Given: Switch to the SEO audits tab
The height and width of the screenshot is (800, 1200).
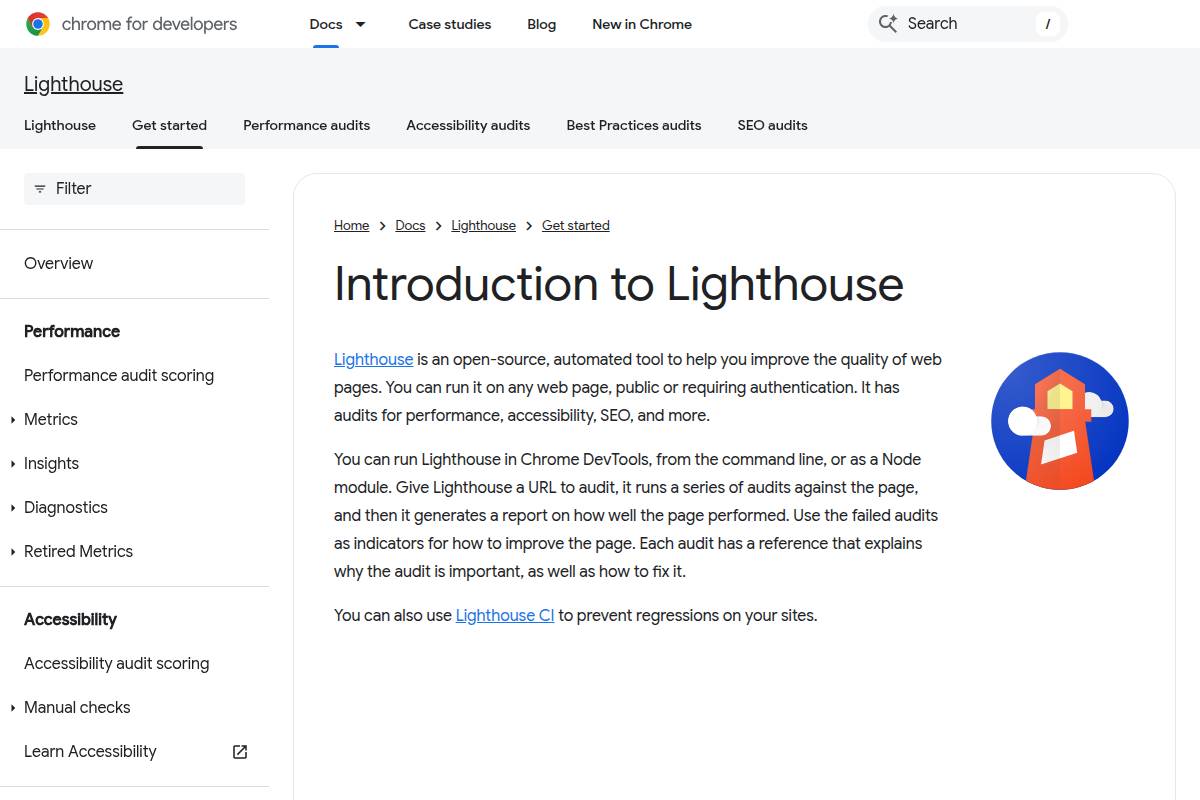Looking at the screenshot, I should 772,125.
